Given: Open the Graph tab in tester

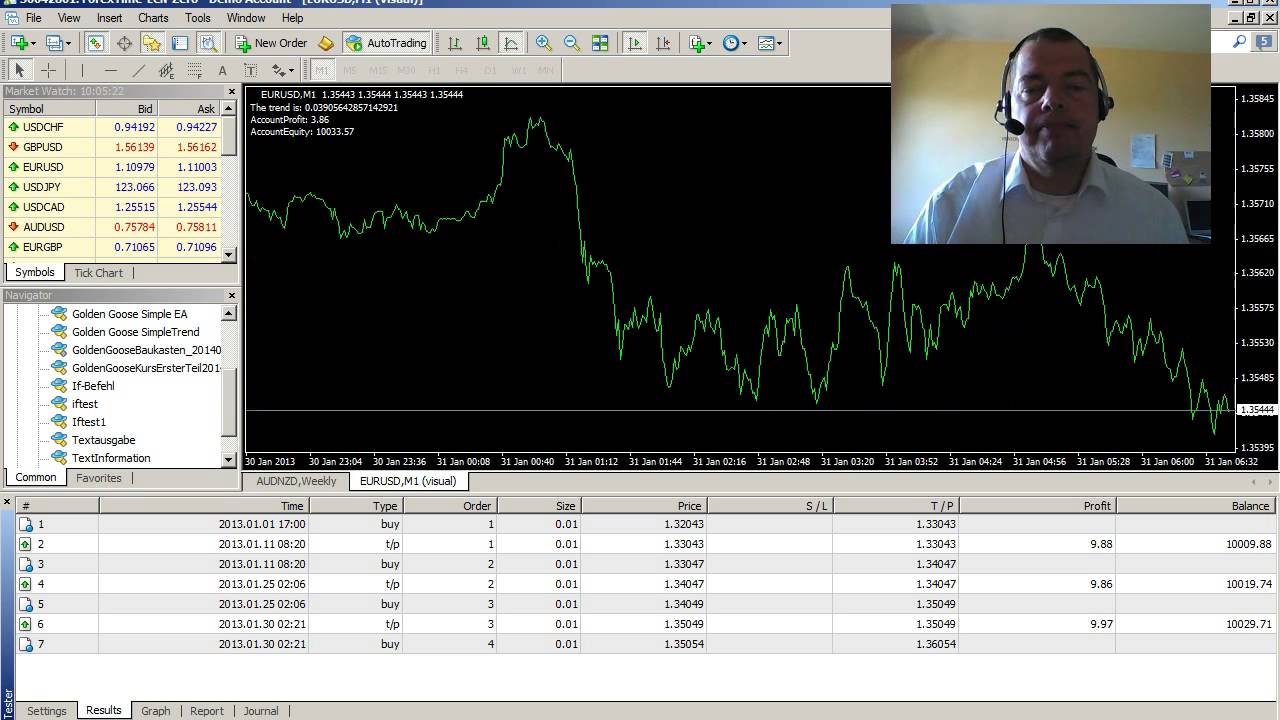Looking at the screenshot, I should 155,711.
